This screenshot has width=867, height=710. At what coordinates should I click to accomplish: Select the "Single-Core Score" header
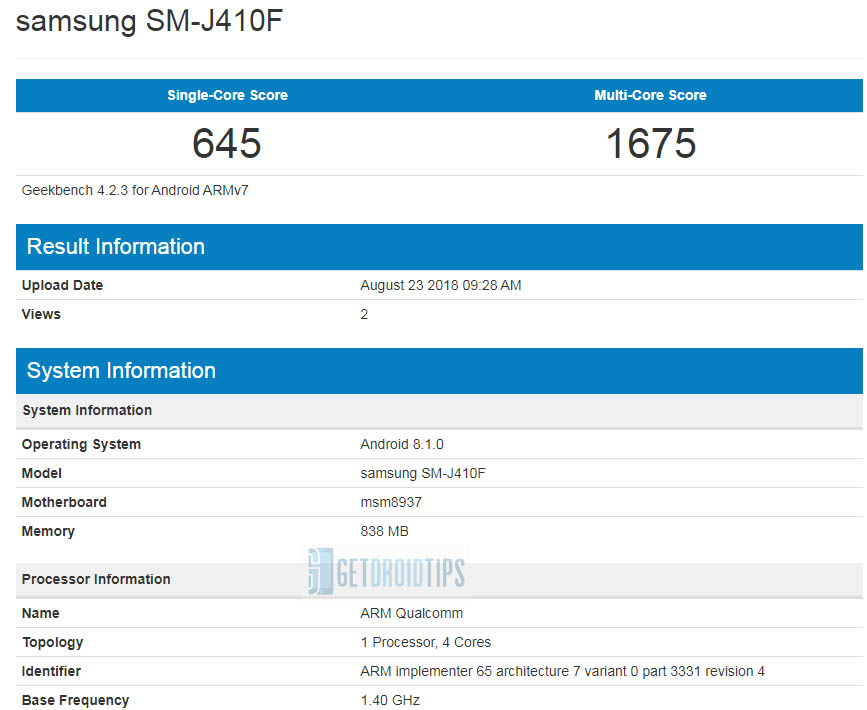[x=227, y=95]
